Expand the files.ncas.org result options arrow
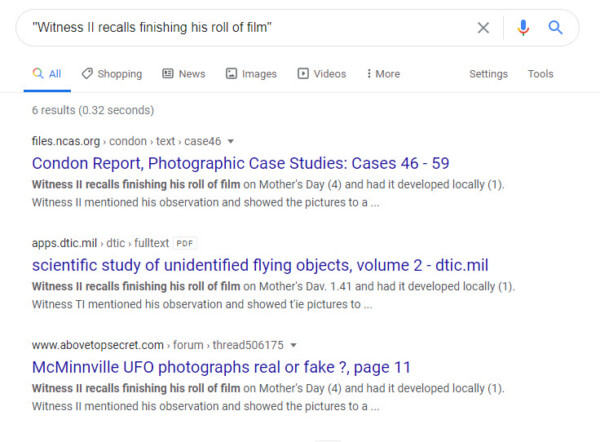 (231, 141)
